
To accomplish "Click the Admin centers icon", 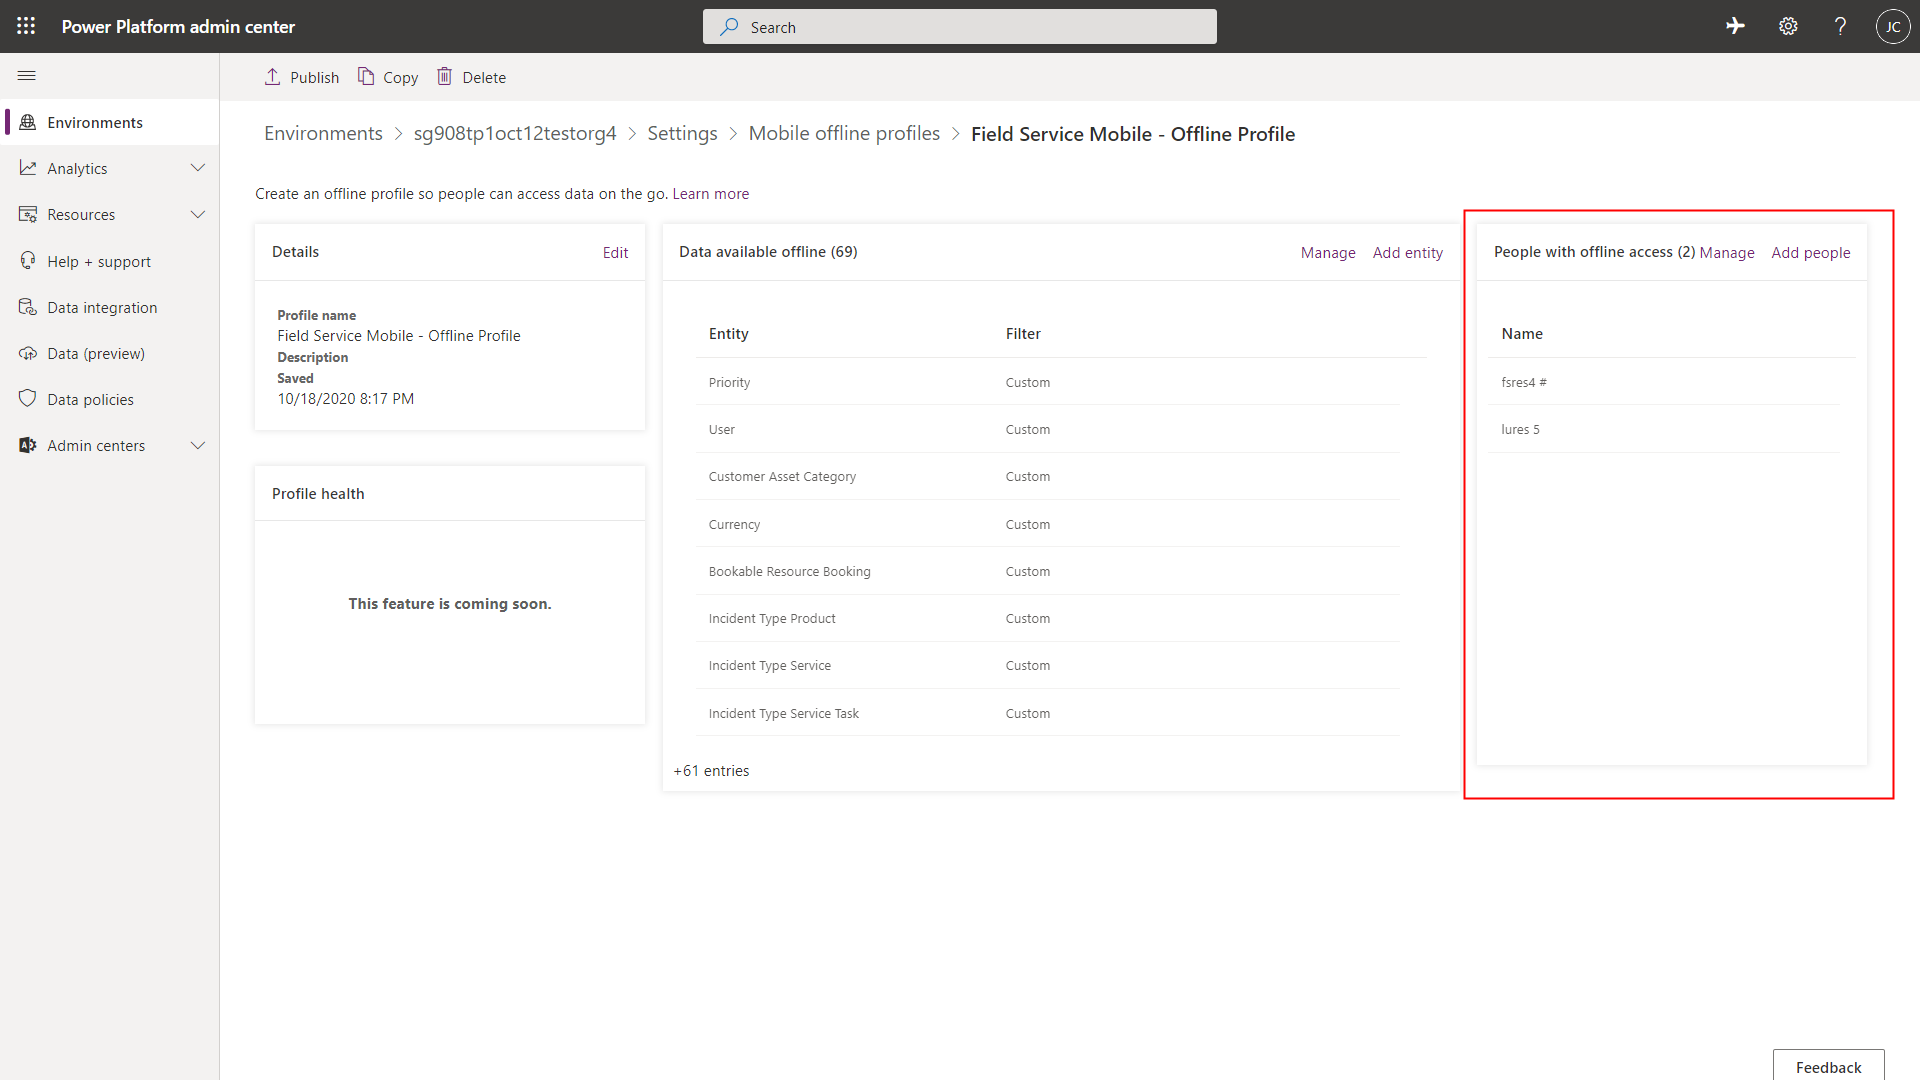I will 28,445.
